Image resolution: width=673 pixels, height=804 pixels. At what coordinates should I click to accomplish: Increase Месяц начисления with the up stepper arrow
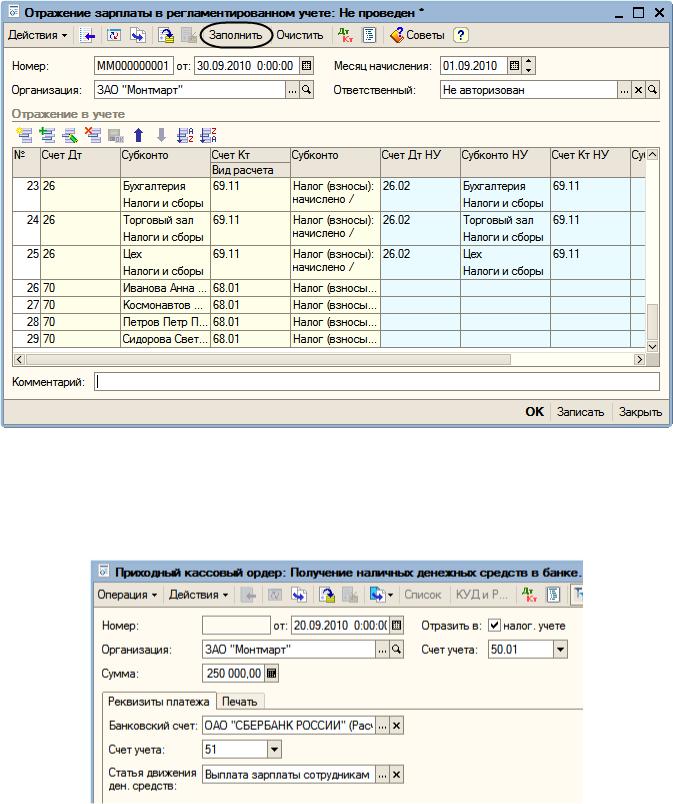pyautogui.click(x=528, y=62)
